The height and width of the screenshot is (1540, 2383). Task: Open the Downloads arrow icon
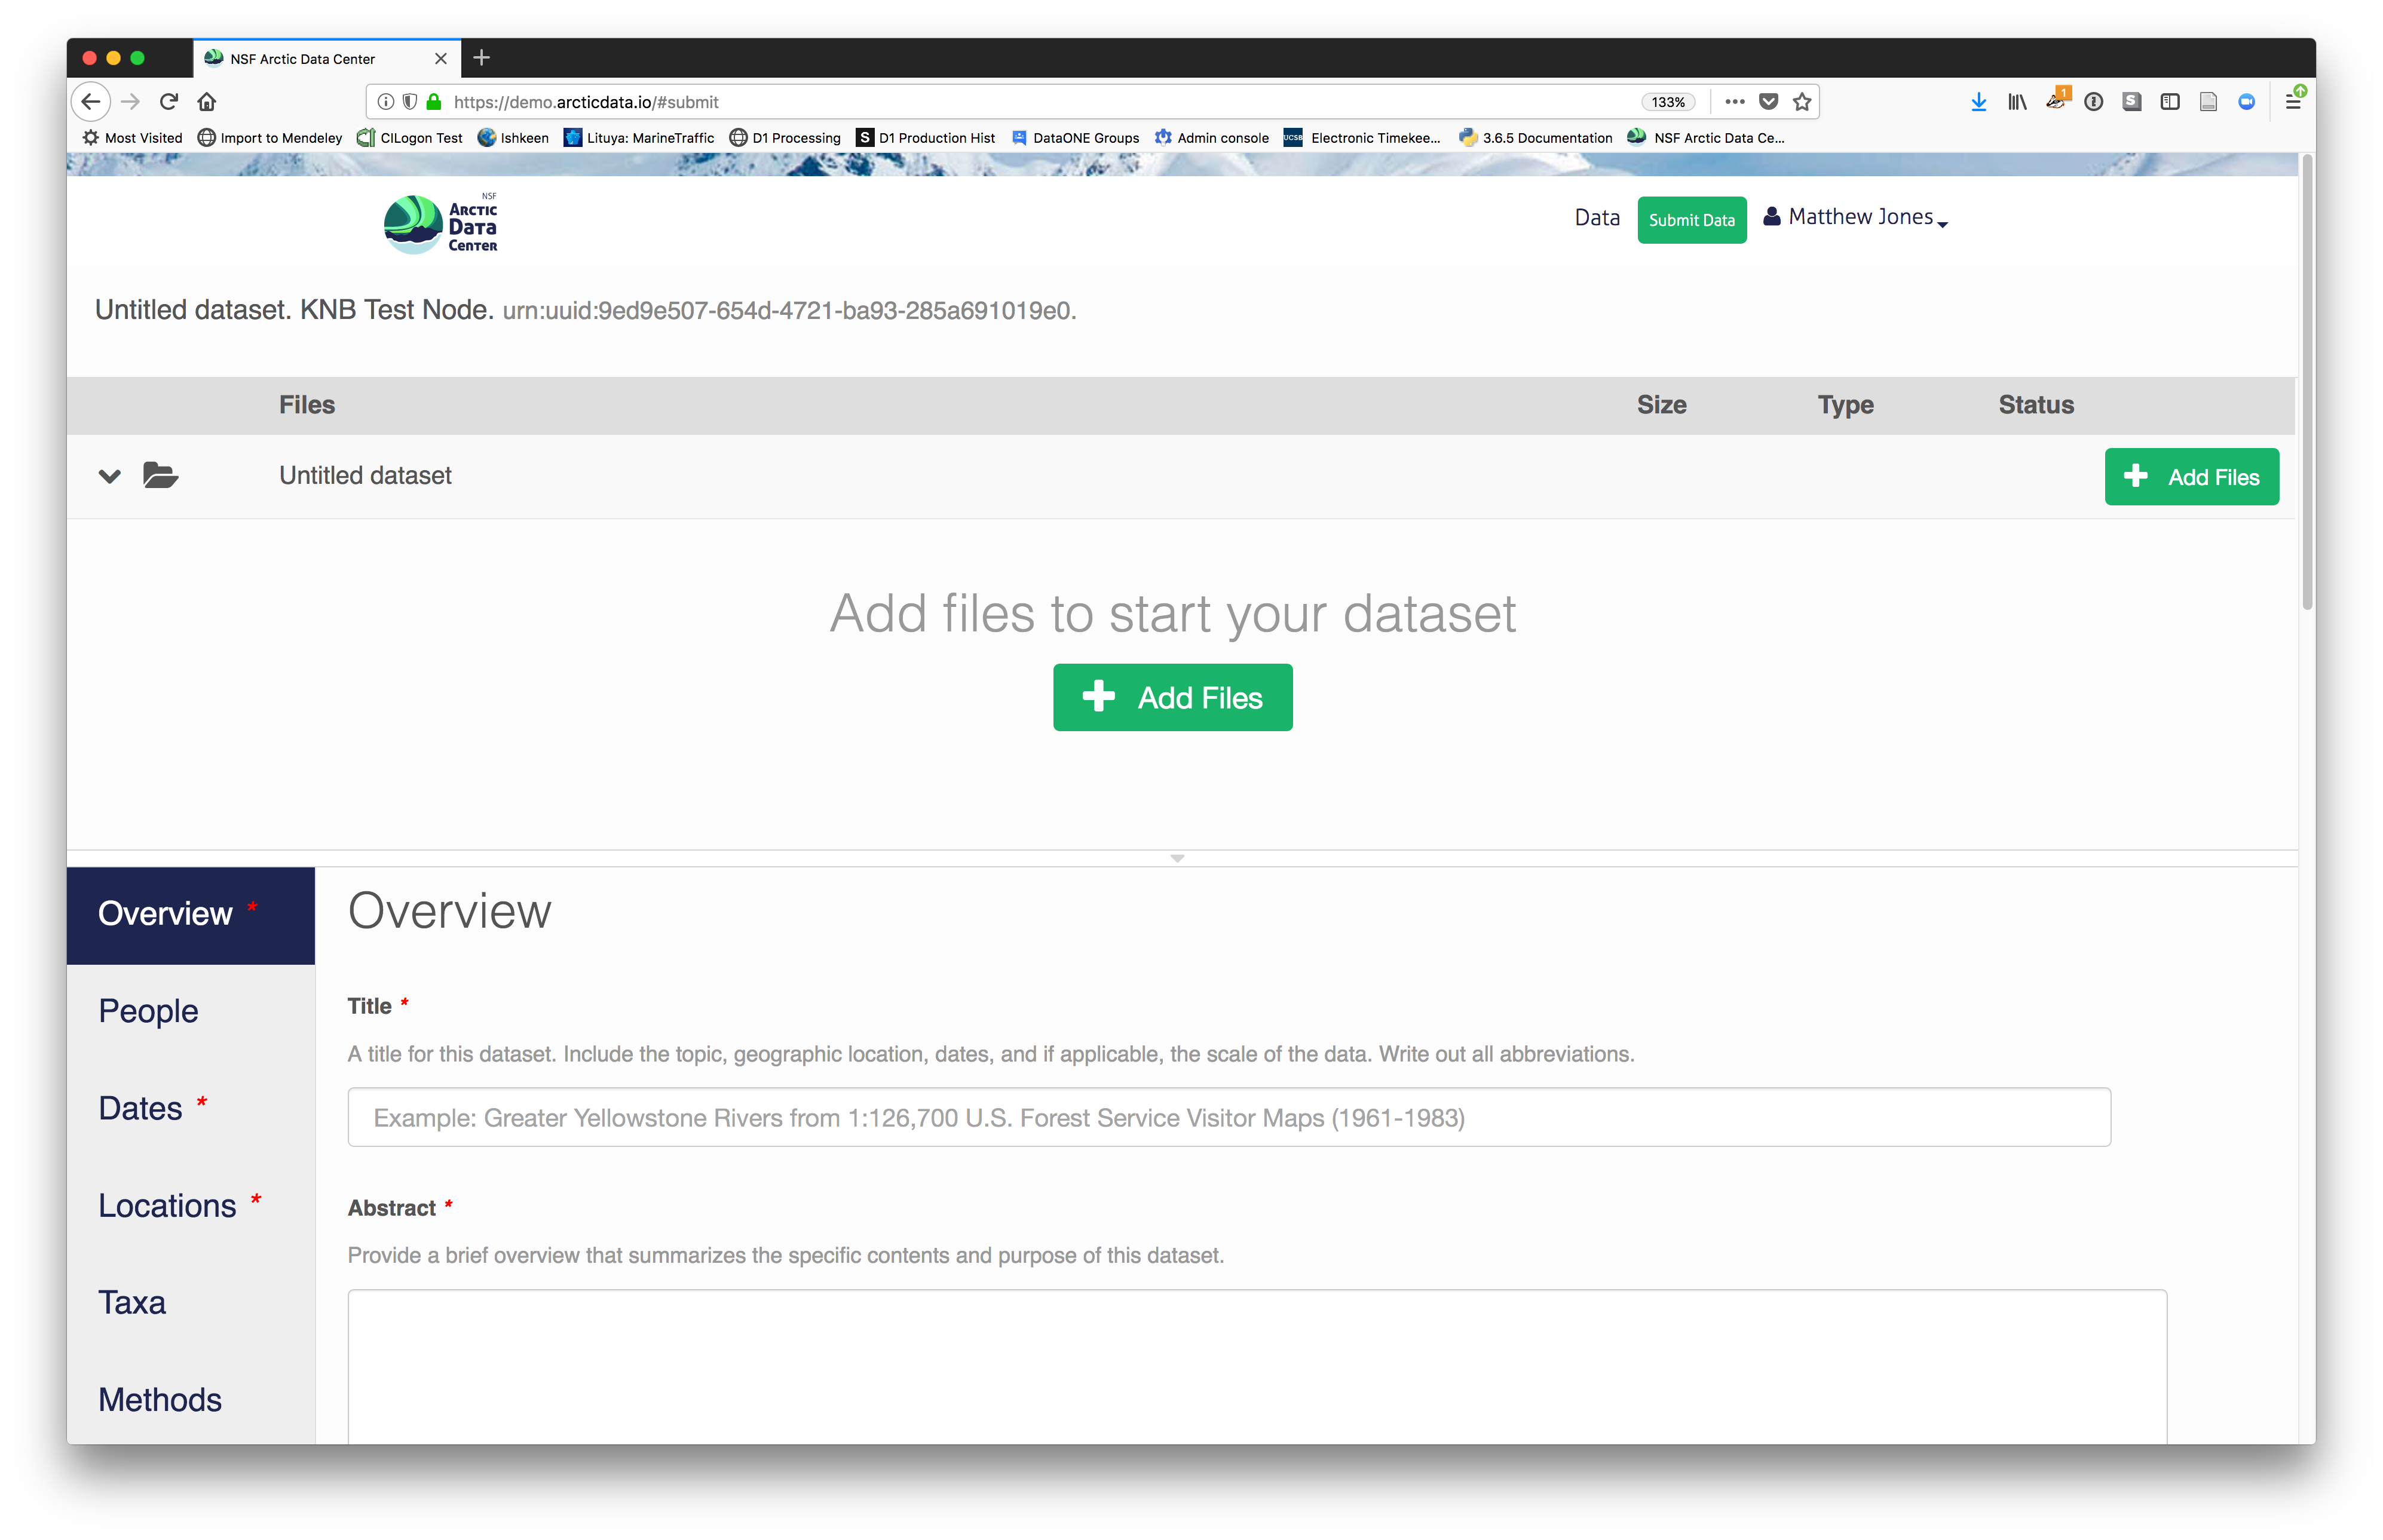[x=1978, y=102]
